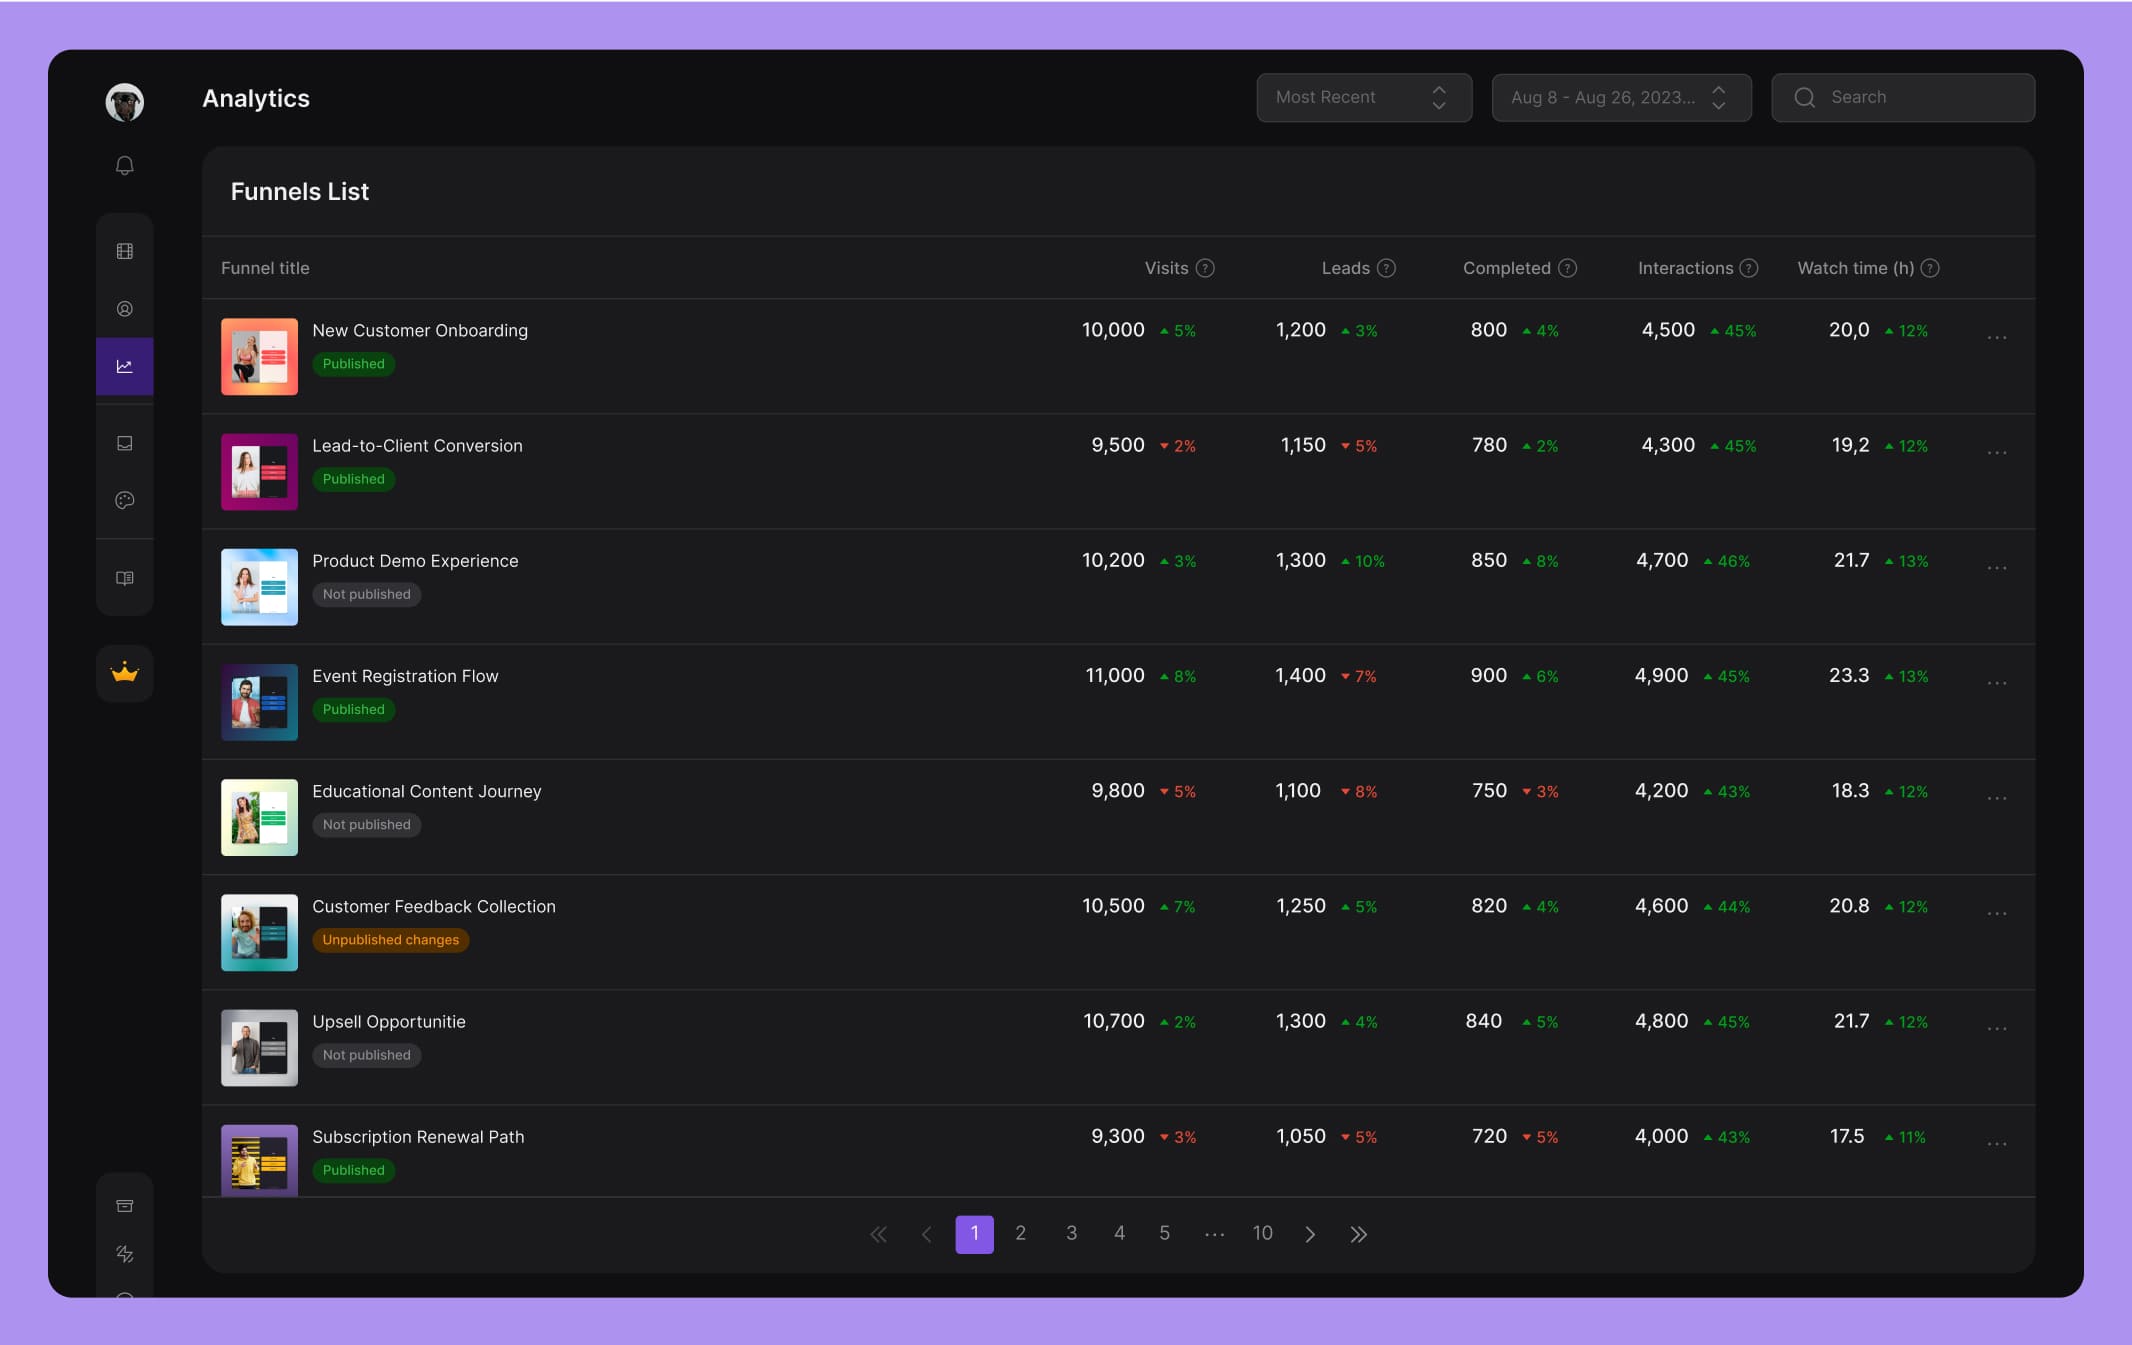Expand the Most Recent sort dropdown
Viewport: 2132px width, 1345px height.
pyautogui.click(x=1363, y=97)
